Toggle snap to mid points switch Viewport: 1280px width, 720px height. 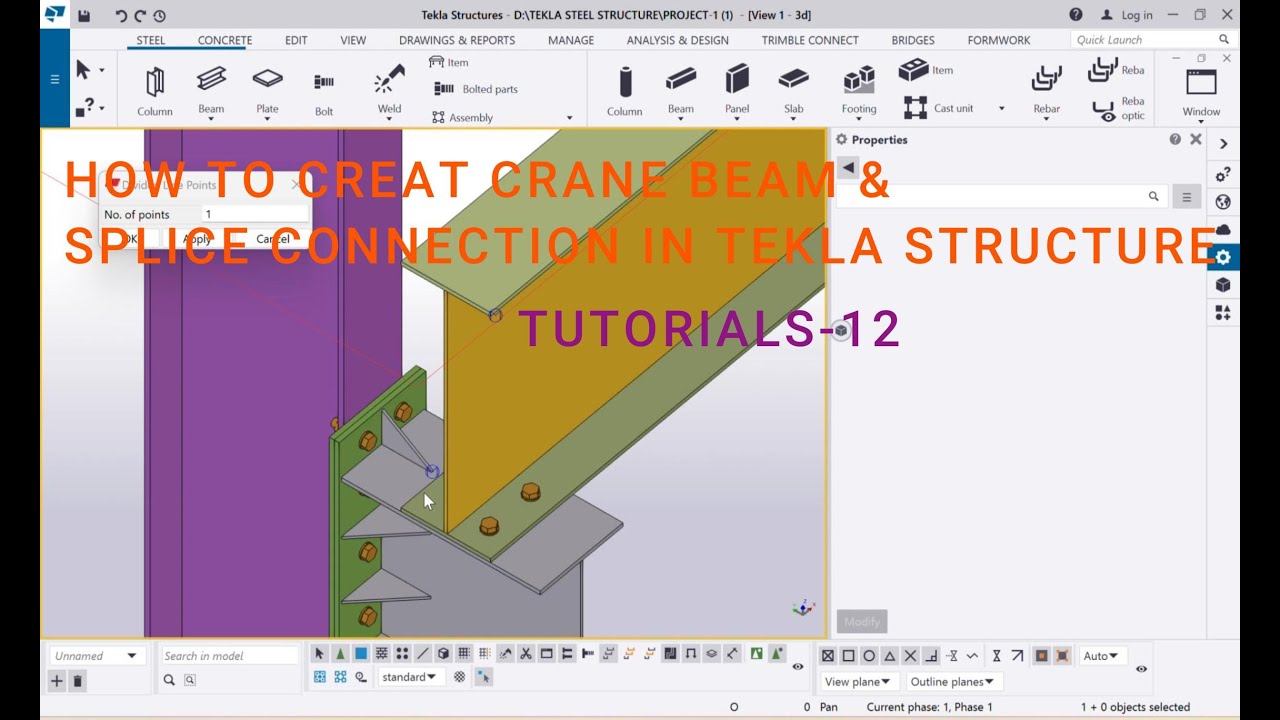890,656
